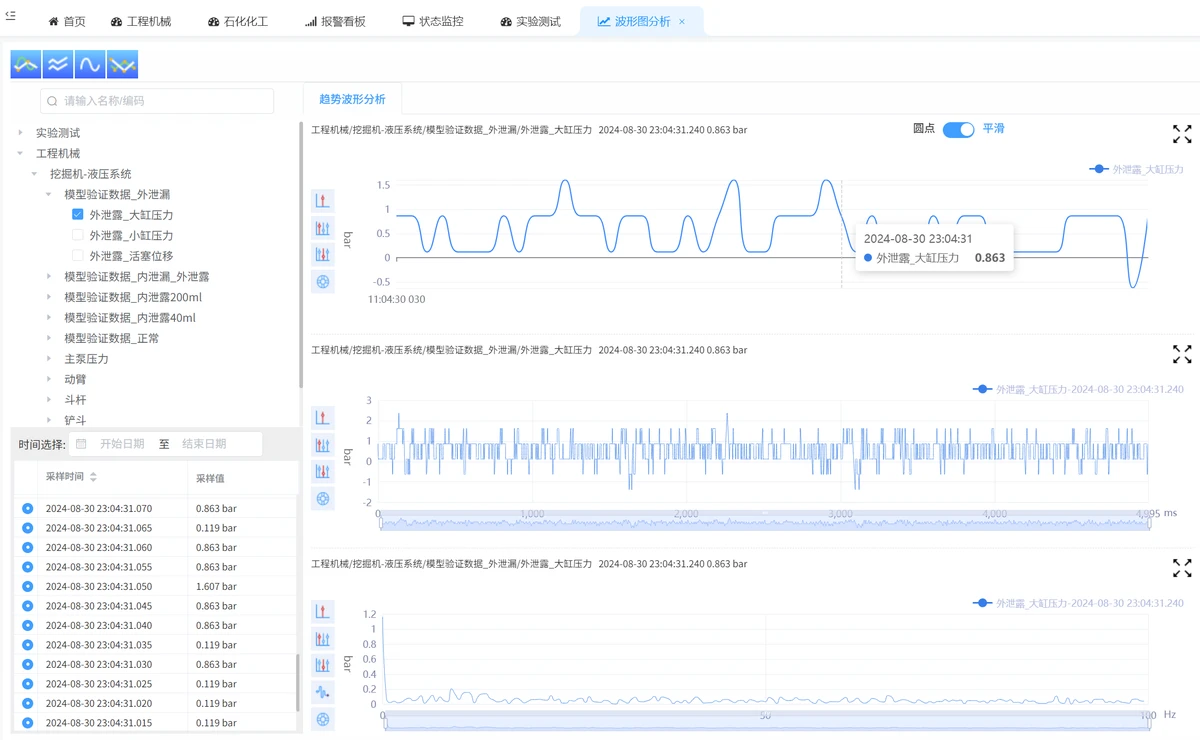Image resolution: width=1200 pixels, height=740 pixels.
Task: Click the 请输入名称/编码 search input
Action: (157, 101)
